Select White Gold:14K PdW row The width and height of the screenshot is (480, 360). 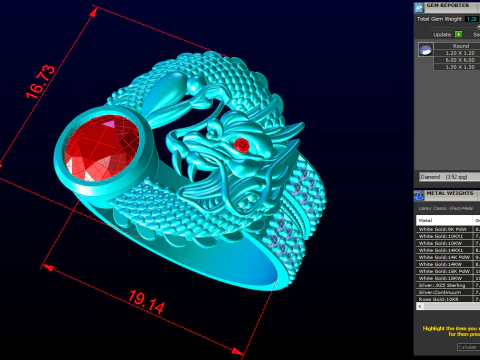(448, 257)
